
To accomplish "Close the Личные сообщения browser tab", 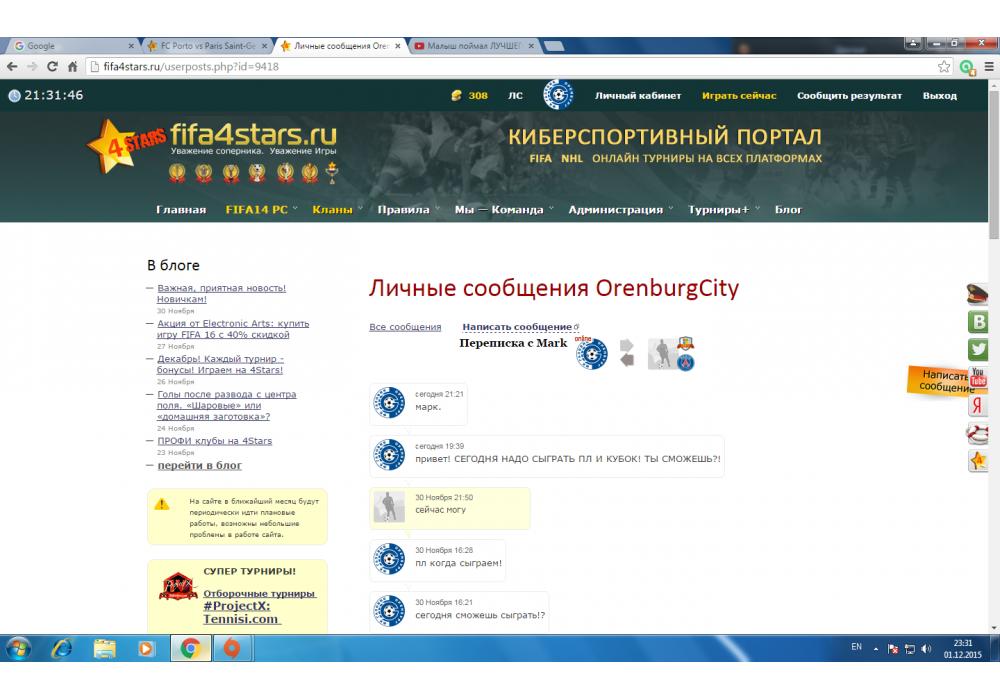I will tap(397, 46).
